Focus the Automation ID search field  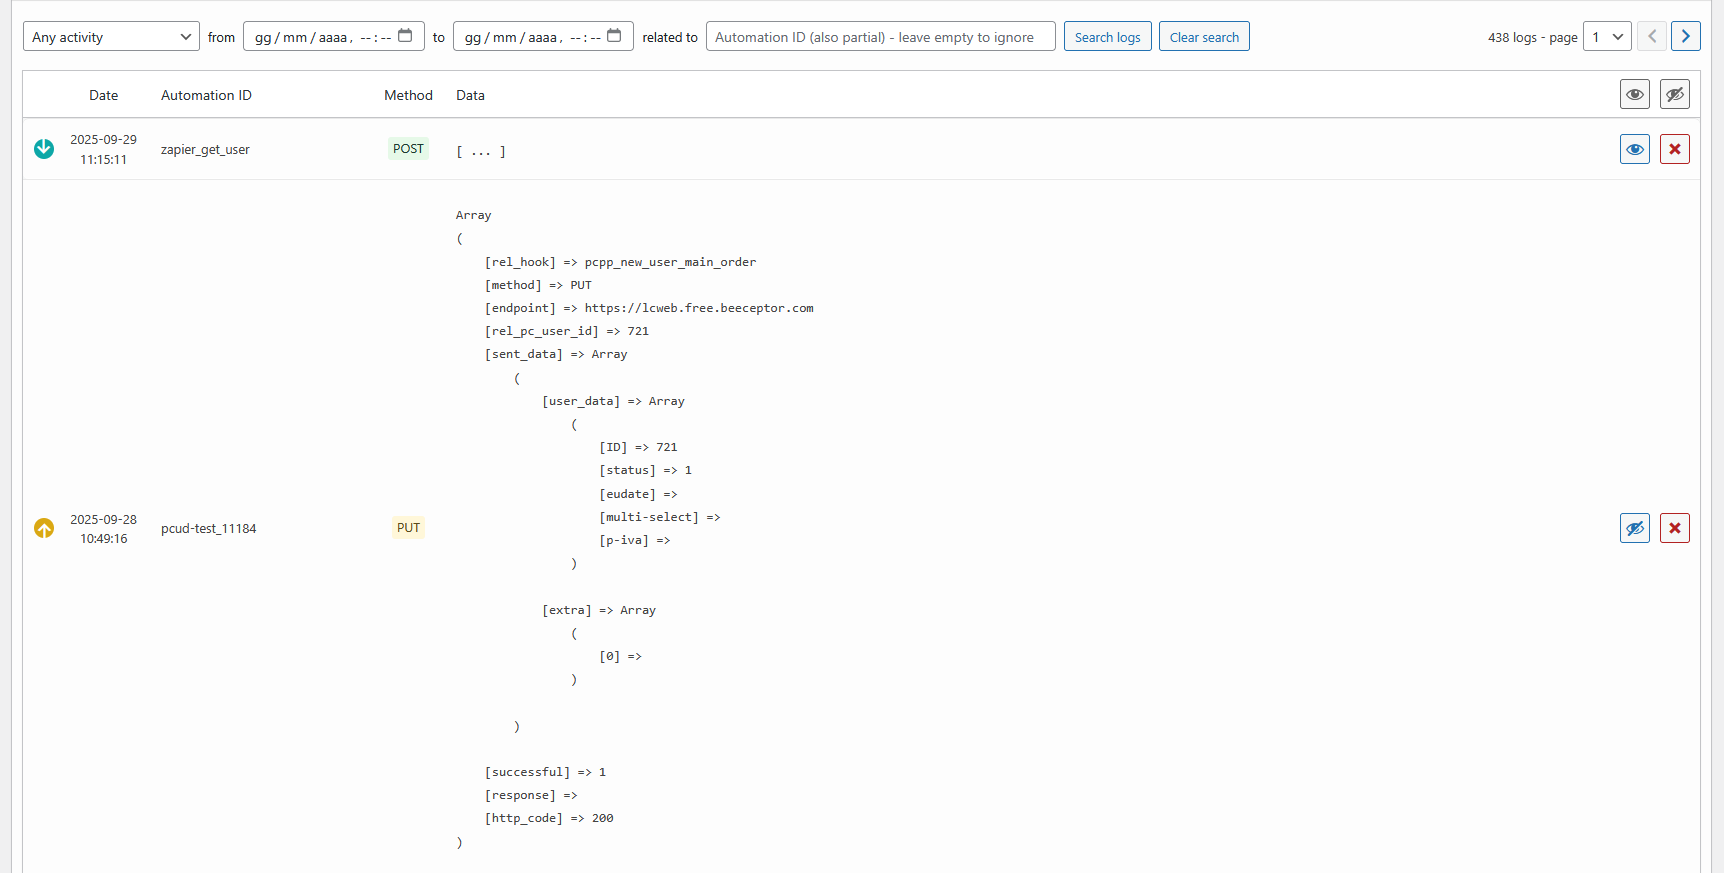pos(880,37)
